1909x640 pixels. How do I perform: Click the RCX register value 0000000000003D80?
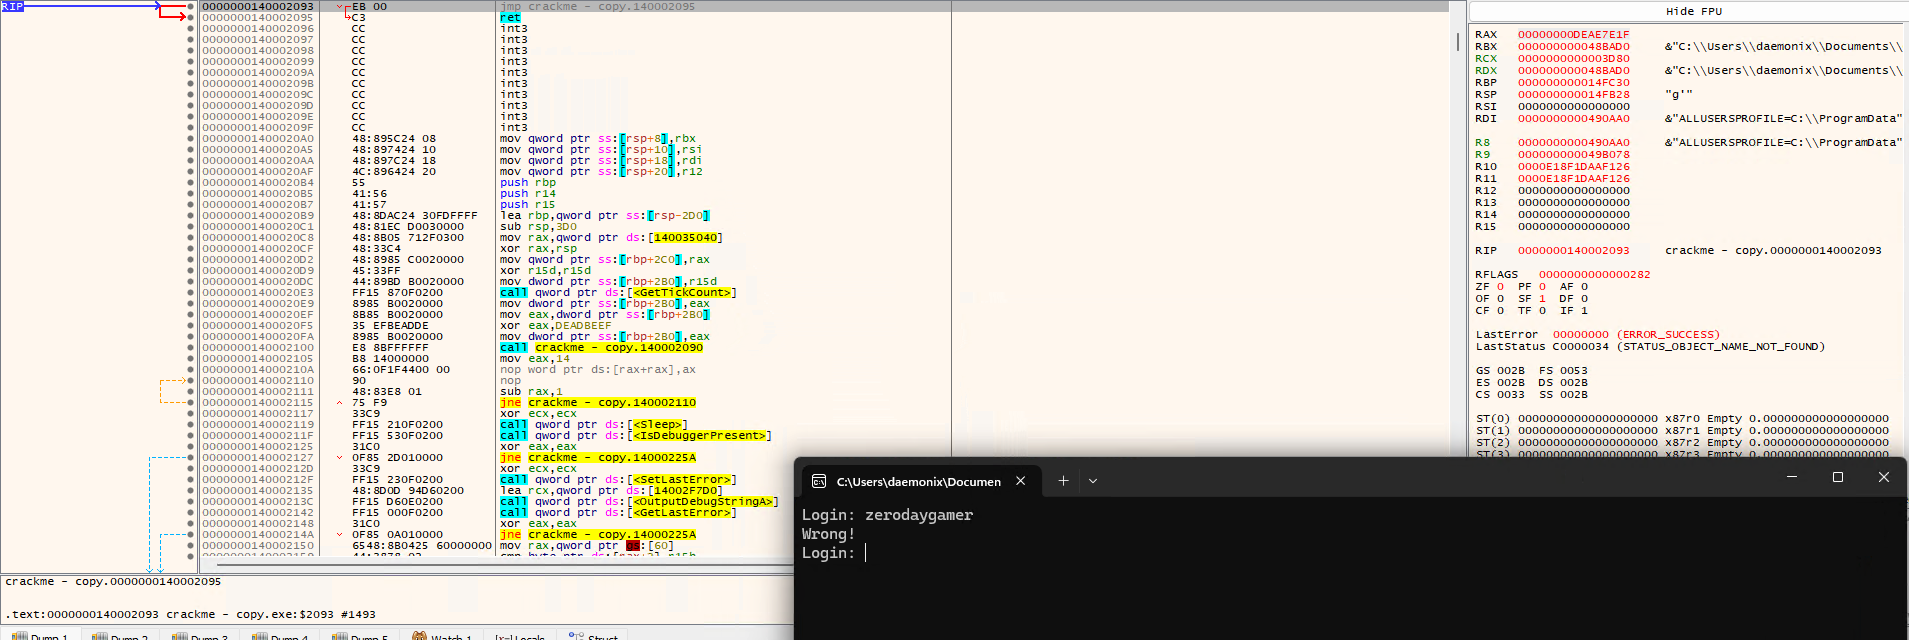point(1573,58)
